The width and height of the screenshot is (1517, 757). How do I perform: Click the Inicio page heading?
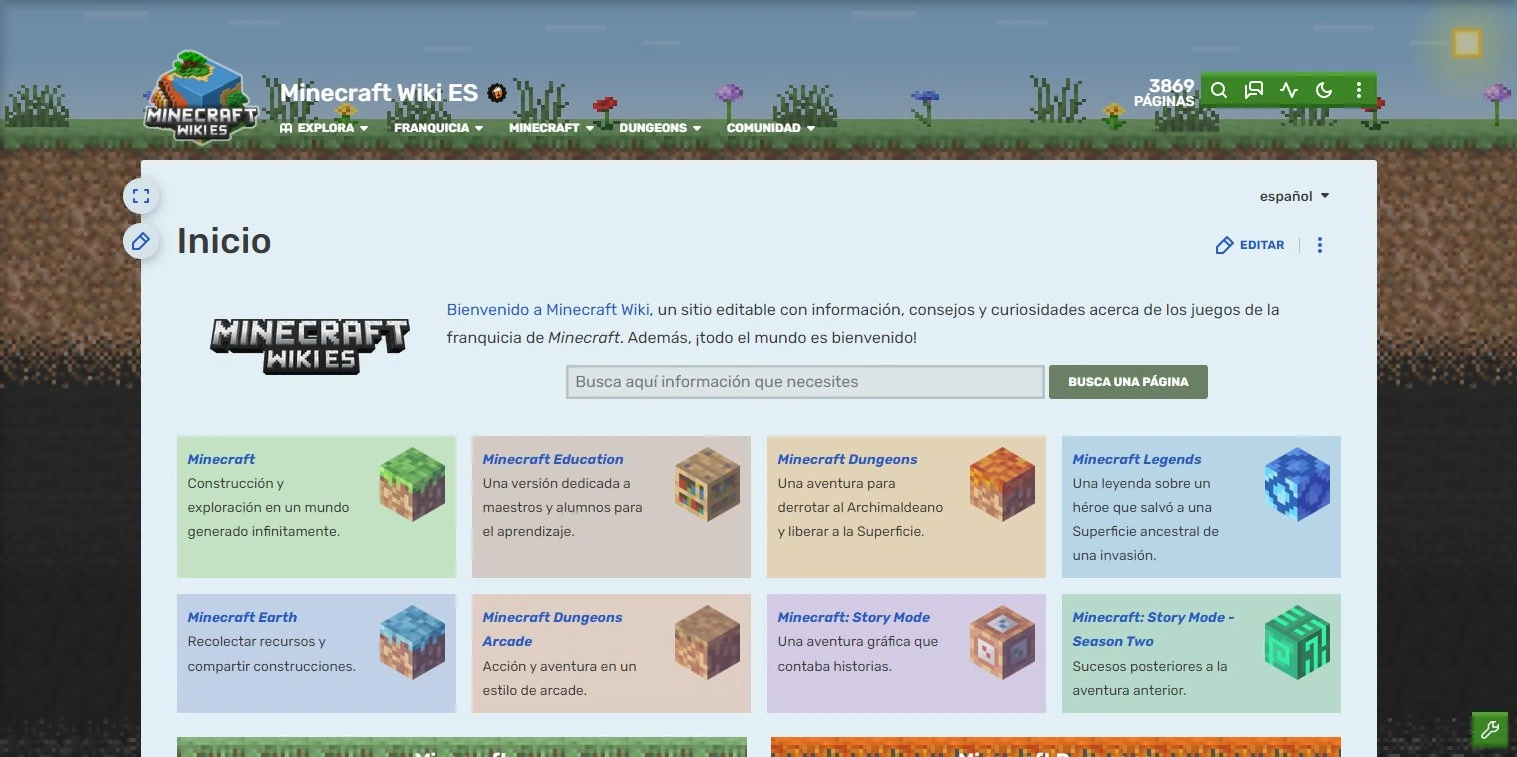[x=224, y=241]
